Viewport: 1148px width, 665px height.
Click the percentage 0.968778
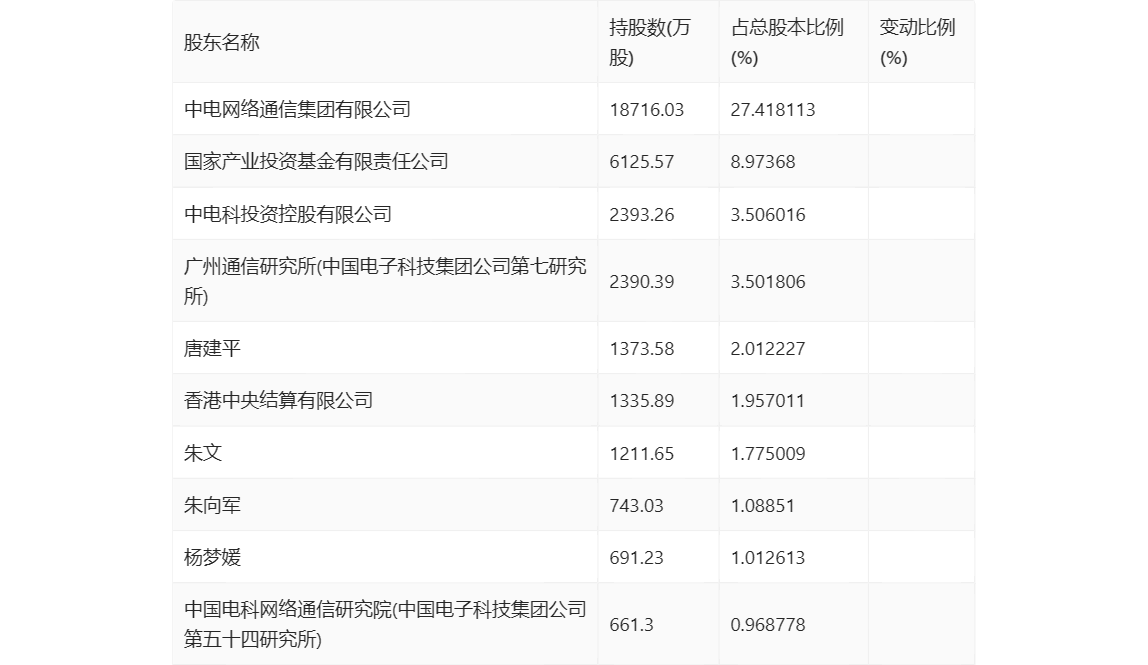pos(767,625)
